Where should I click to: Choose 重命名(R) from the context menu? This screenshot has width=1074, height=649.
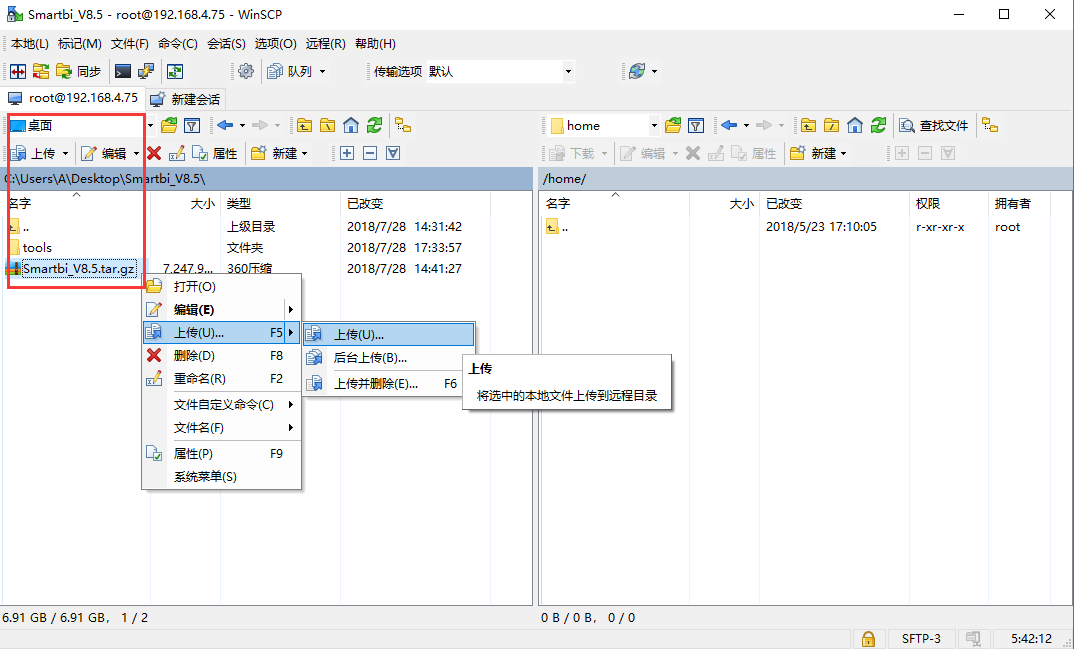pyautogui.click(x=222, y=379)
